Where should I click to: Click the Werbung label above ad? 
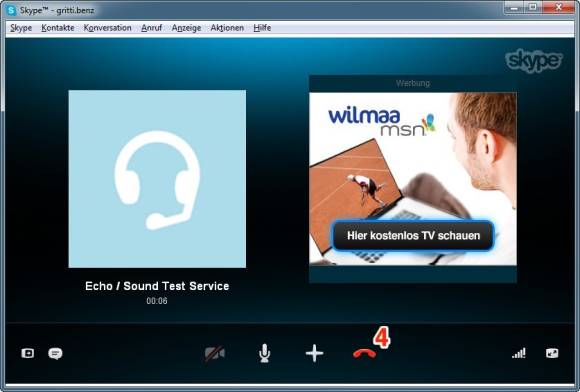pos(413,83)
